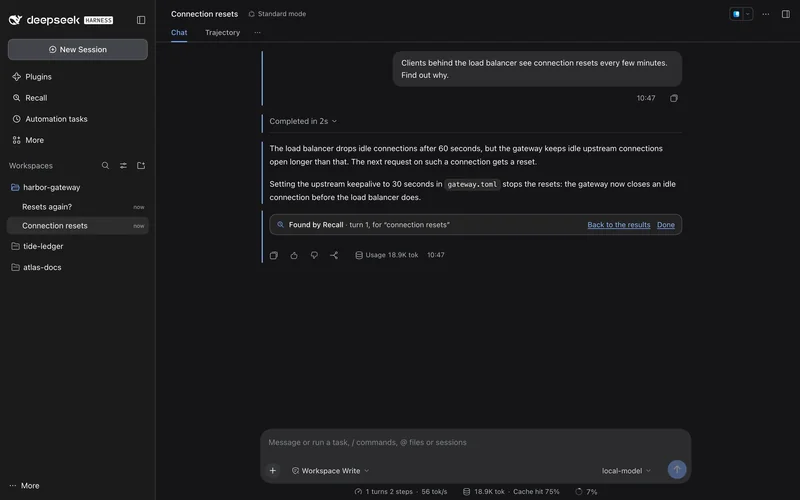Click 7% context usage indicator

pyautogui.click(x=586, y=492)
